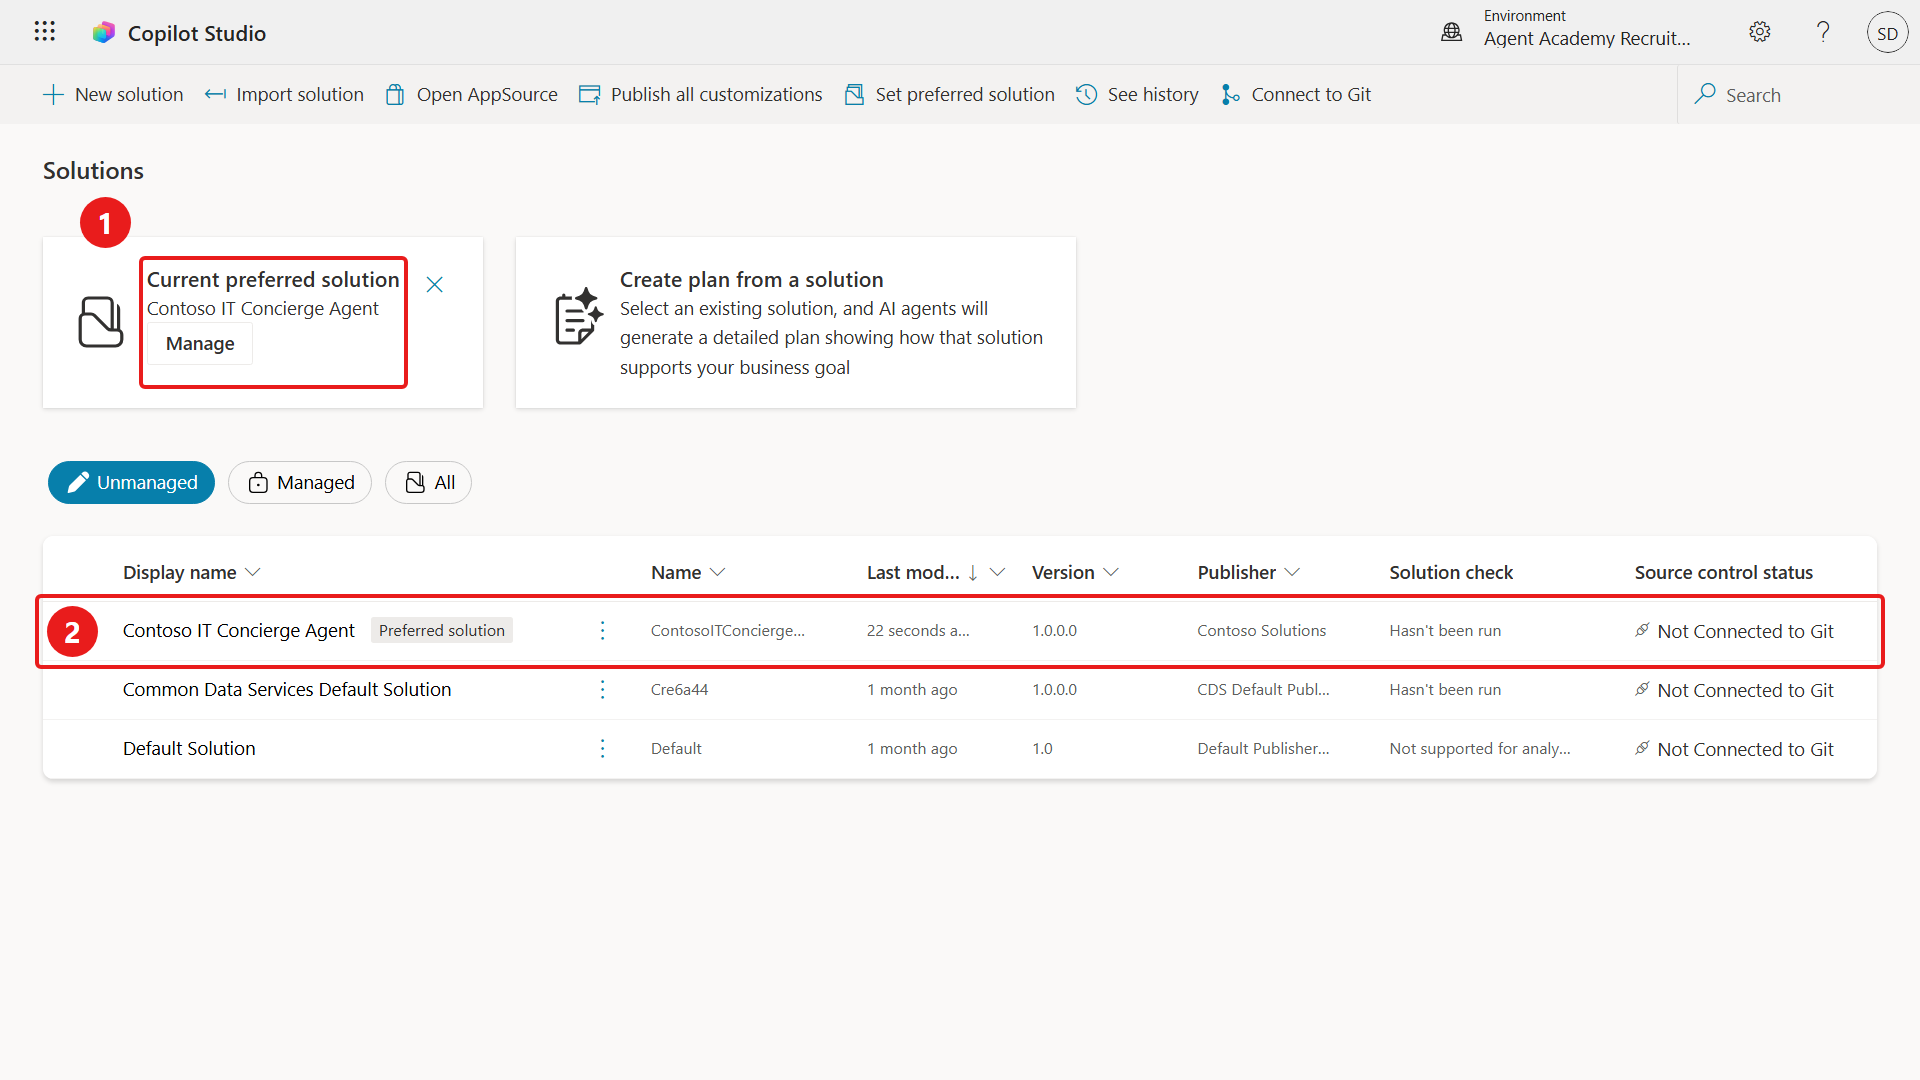This screenshot has width=1920, height=1080.
Task: Open more options for Default Solution row
Action: click(x=602, y=749)
